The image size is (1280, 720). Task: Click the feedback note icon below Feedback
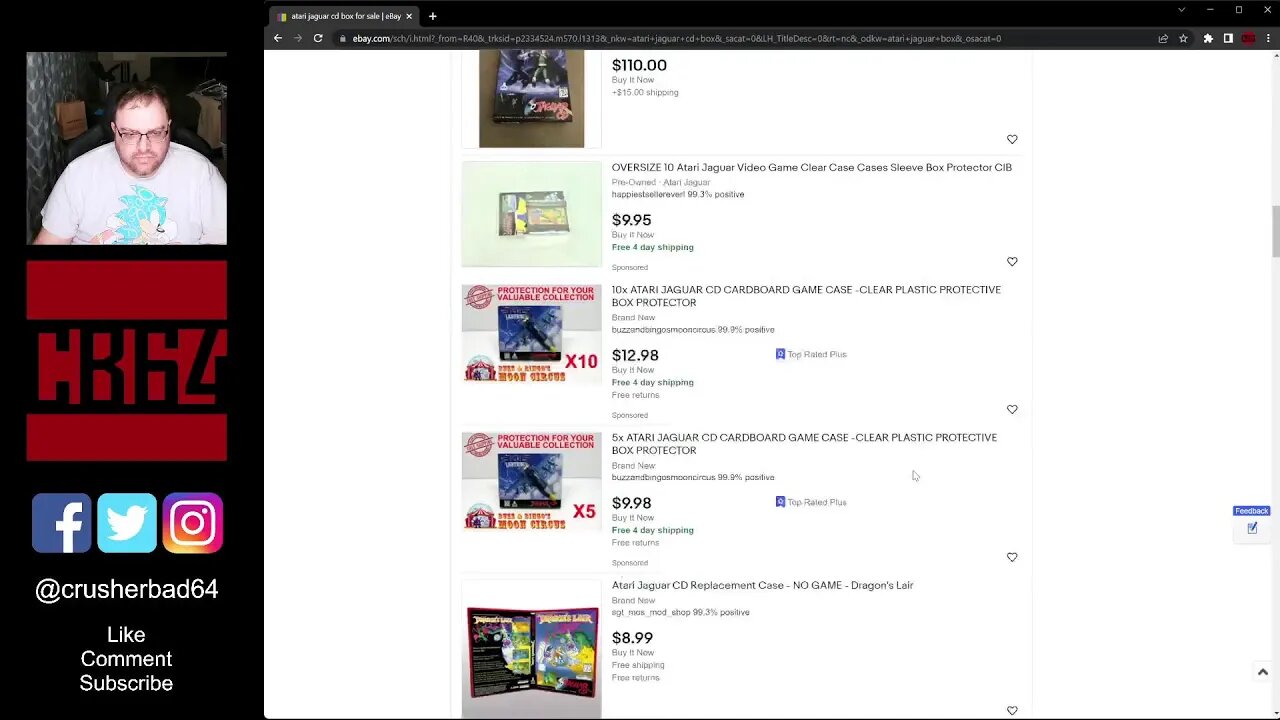[x=1252, y=528]
